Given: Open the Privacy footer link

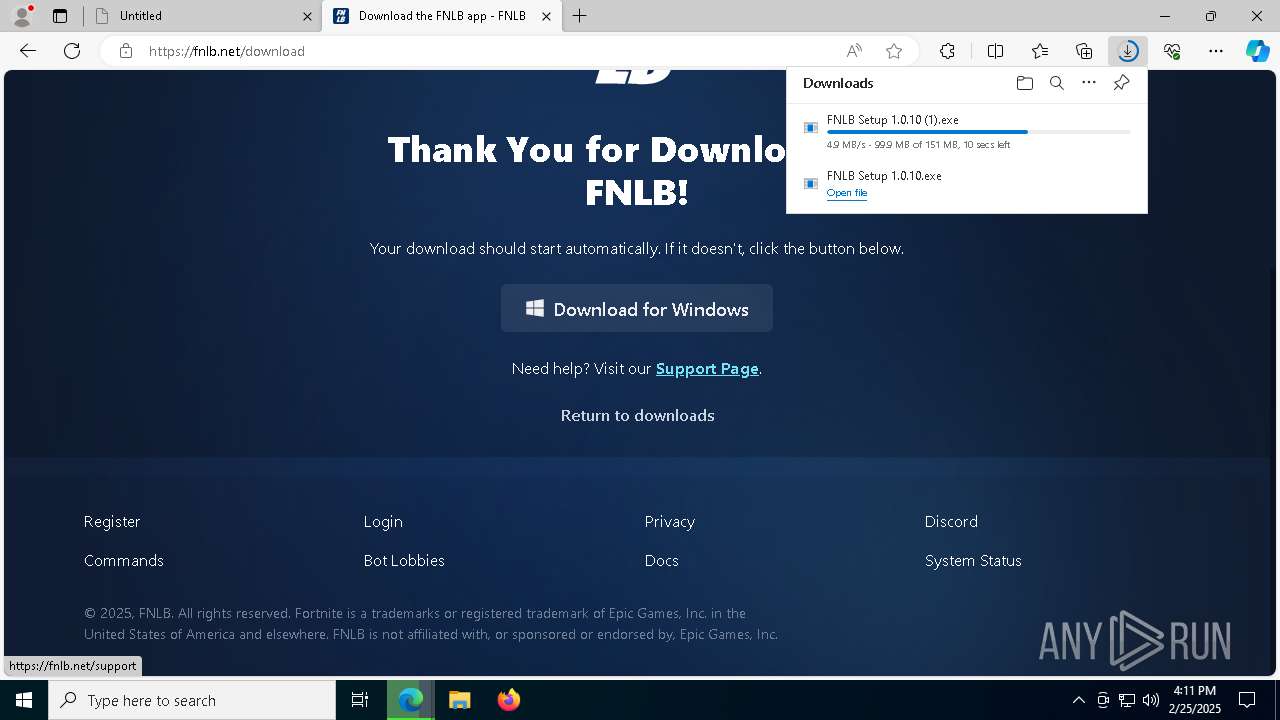Looking at the screenshot, I should [670, 522].
